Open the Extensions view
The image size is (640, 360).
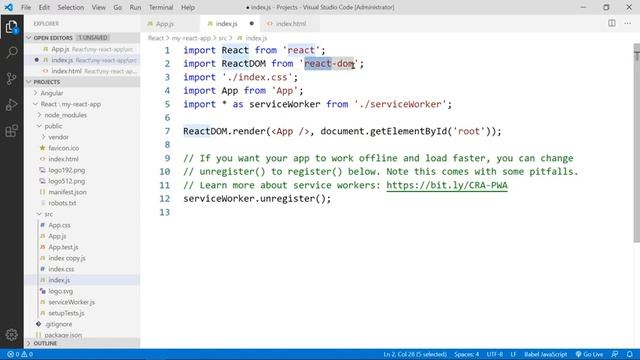11,131
